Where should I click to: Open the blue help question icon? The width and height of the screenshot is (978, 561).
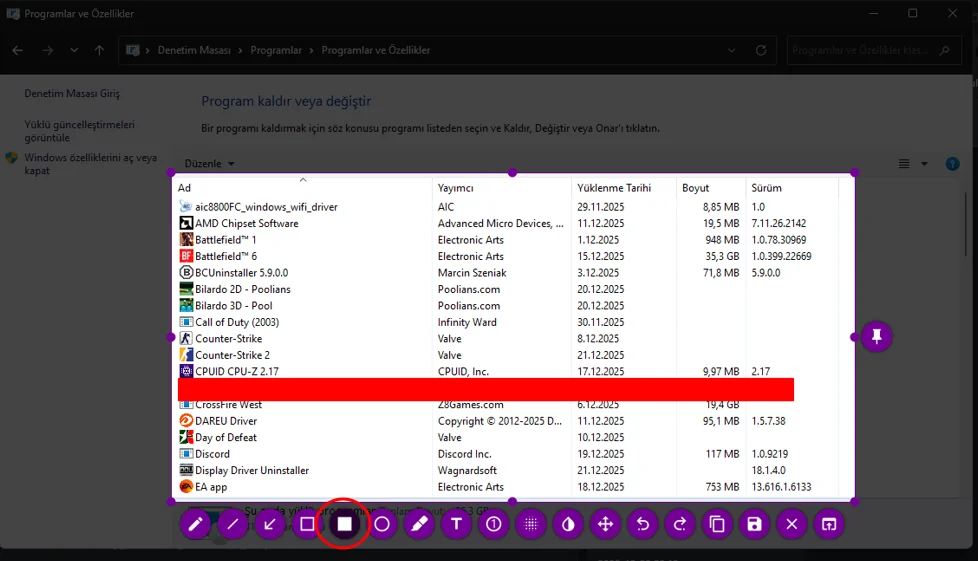[x=952, y=163]
